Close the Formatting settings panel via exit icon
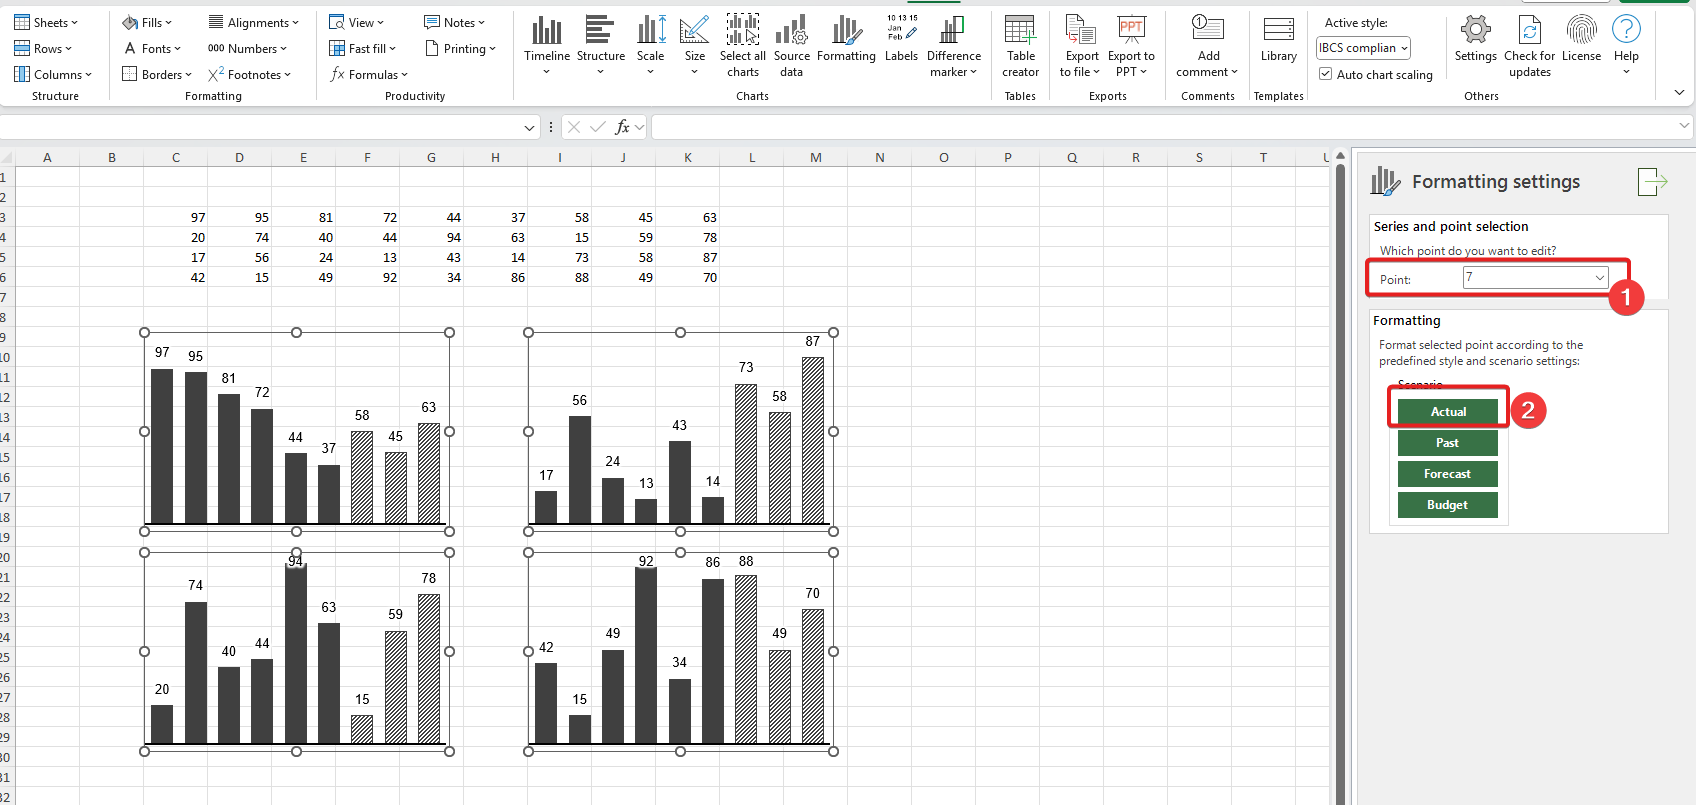This screenshot has height=805, width=1696. coord(1651,182)
